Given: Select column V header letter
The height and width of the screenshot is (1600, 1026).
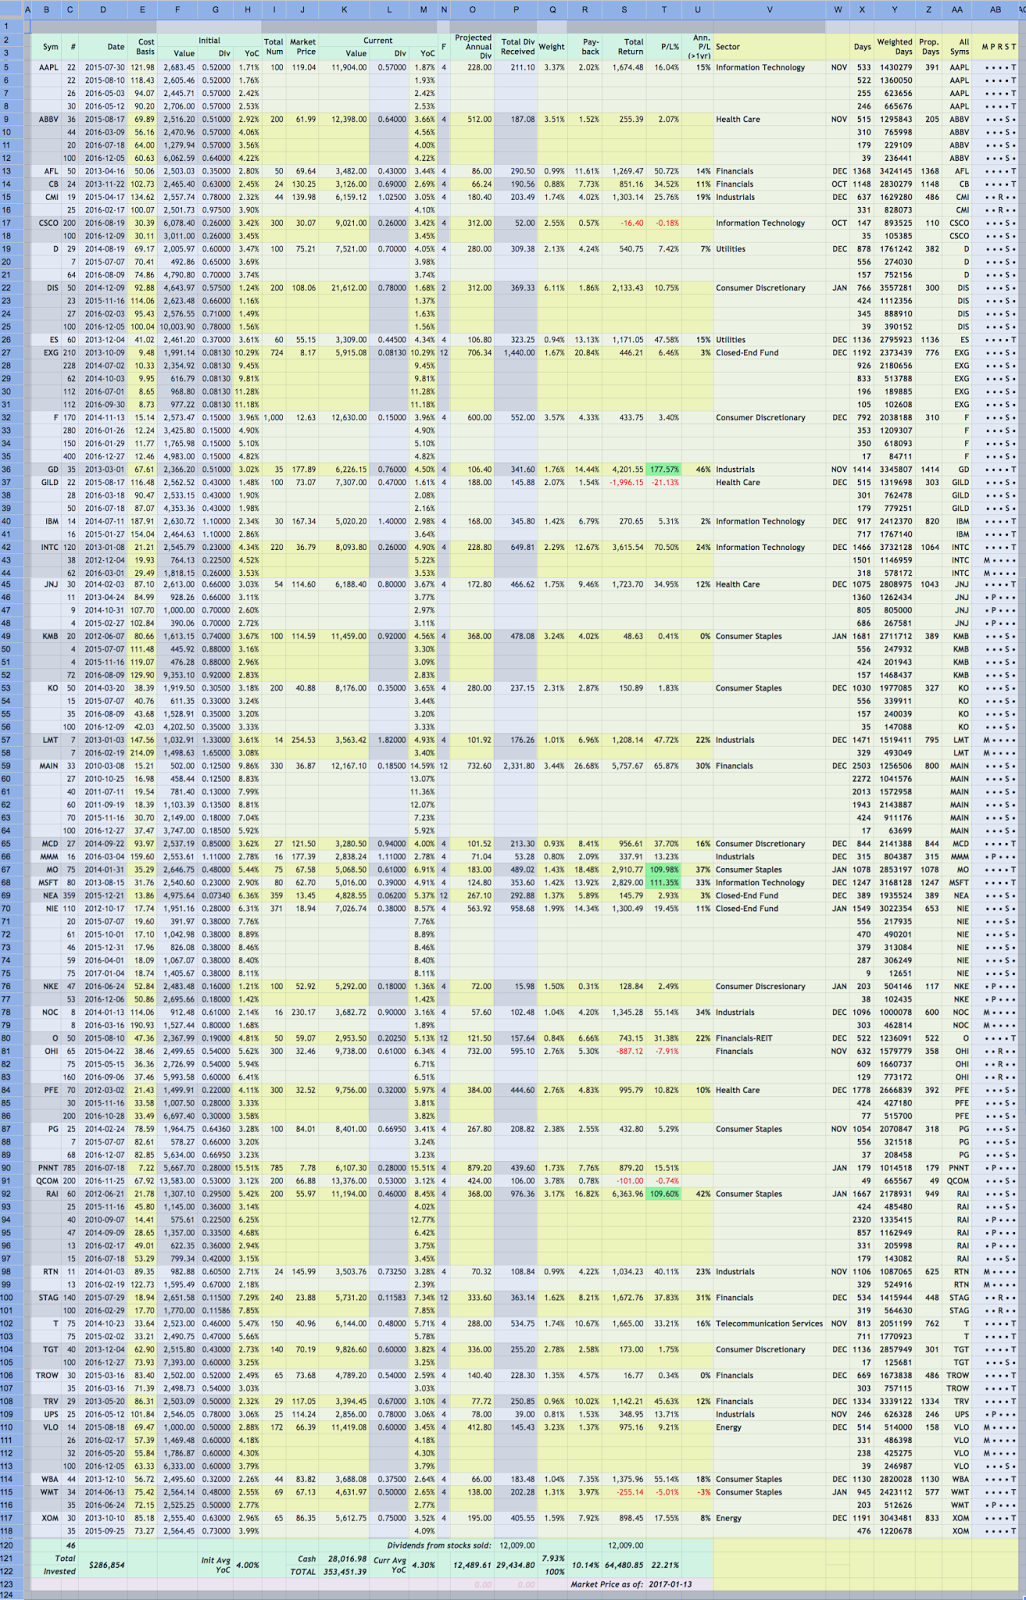Looking at the screenshot, I should point(769,10).
